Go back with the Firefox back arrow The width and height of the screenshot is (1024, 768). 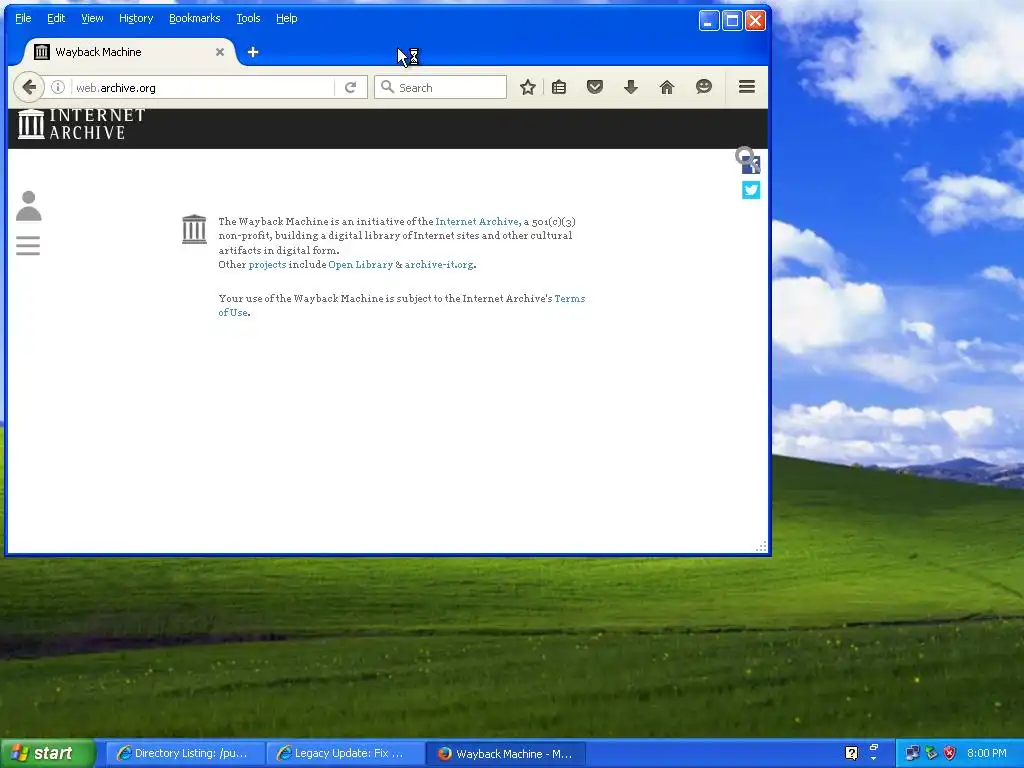29,88
